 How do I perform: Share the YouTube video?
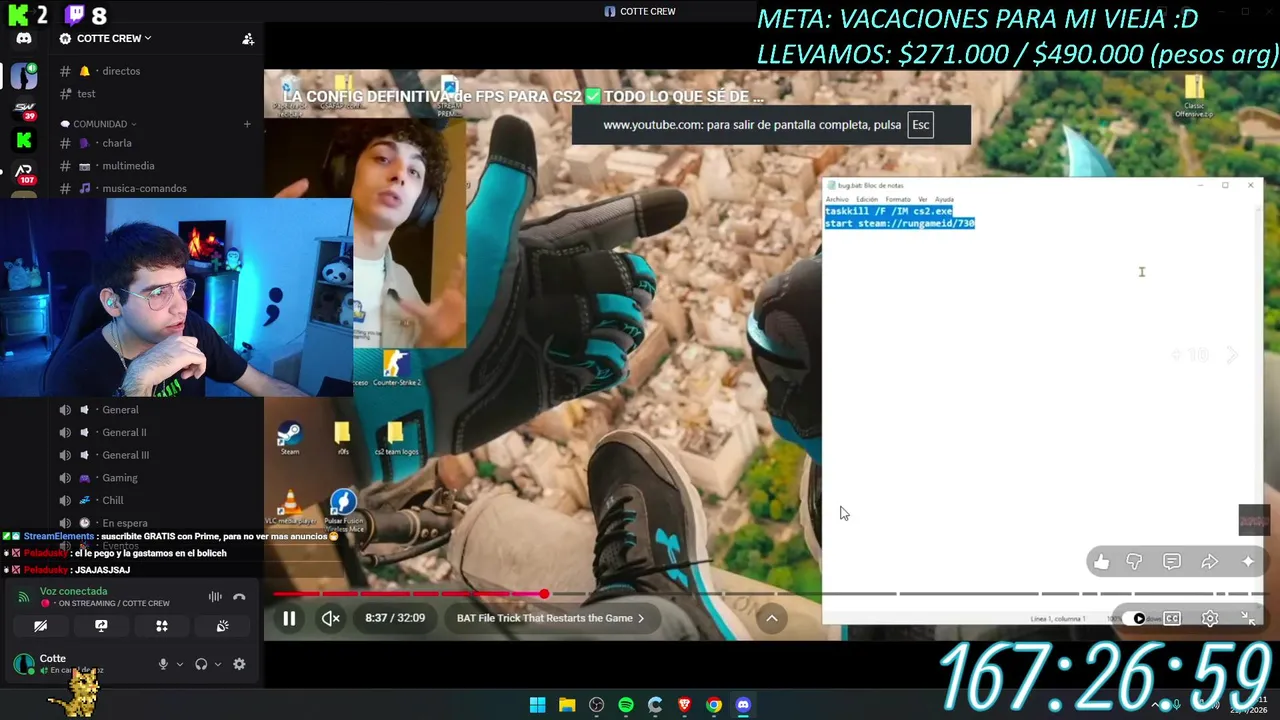(x=1210, y=562)
